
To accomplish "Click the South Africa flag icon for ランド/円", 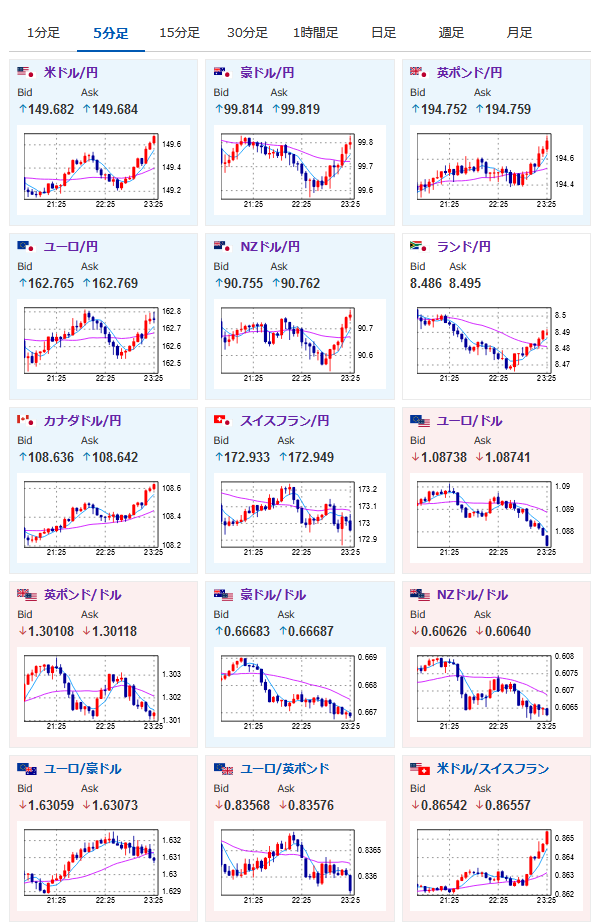I will coord(418,246).
